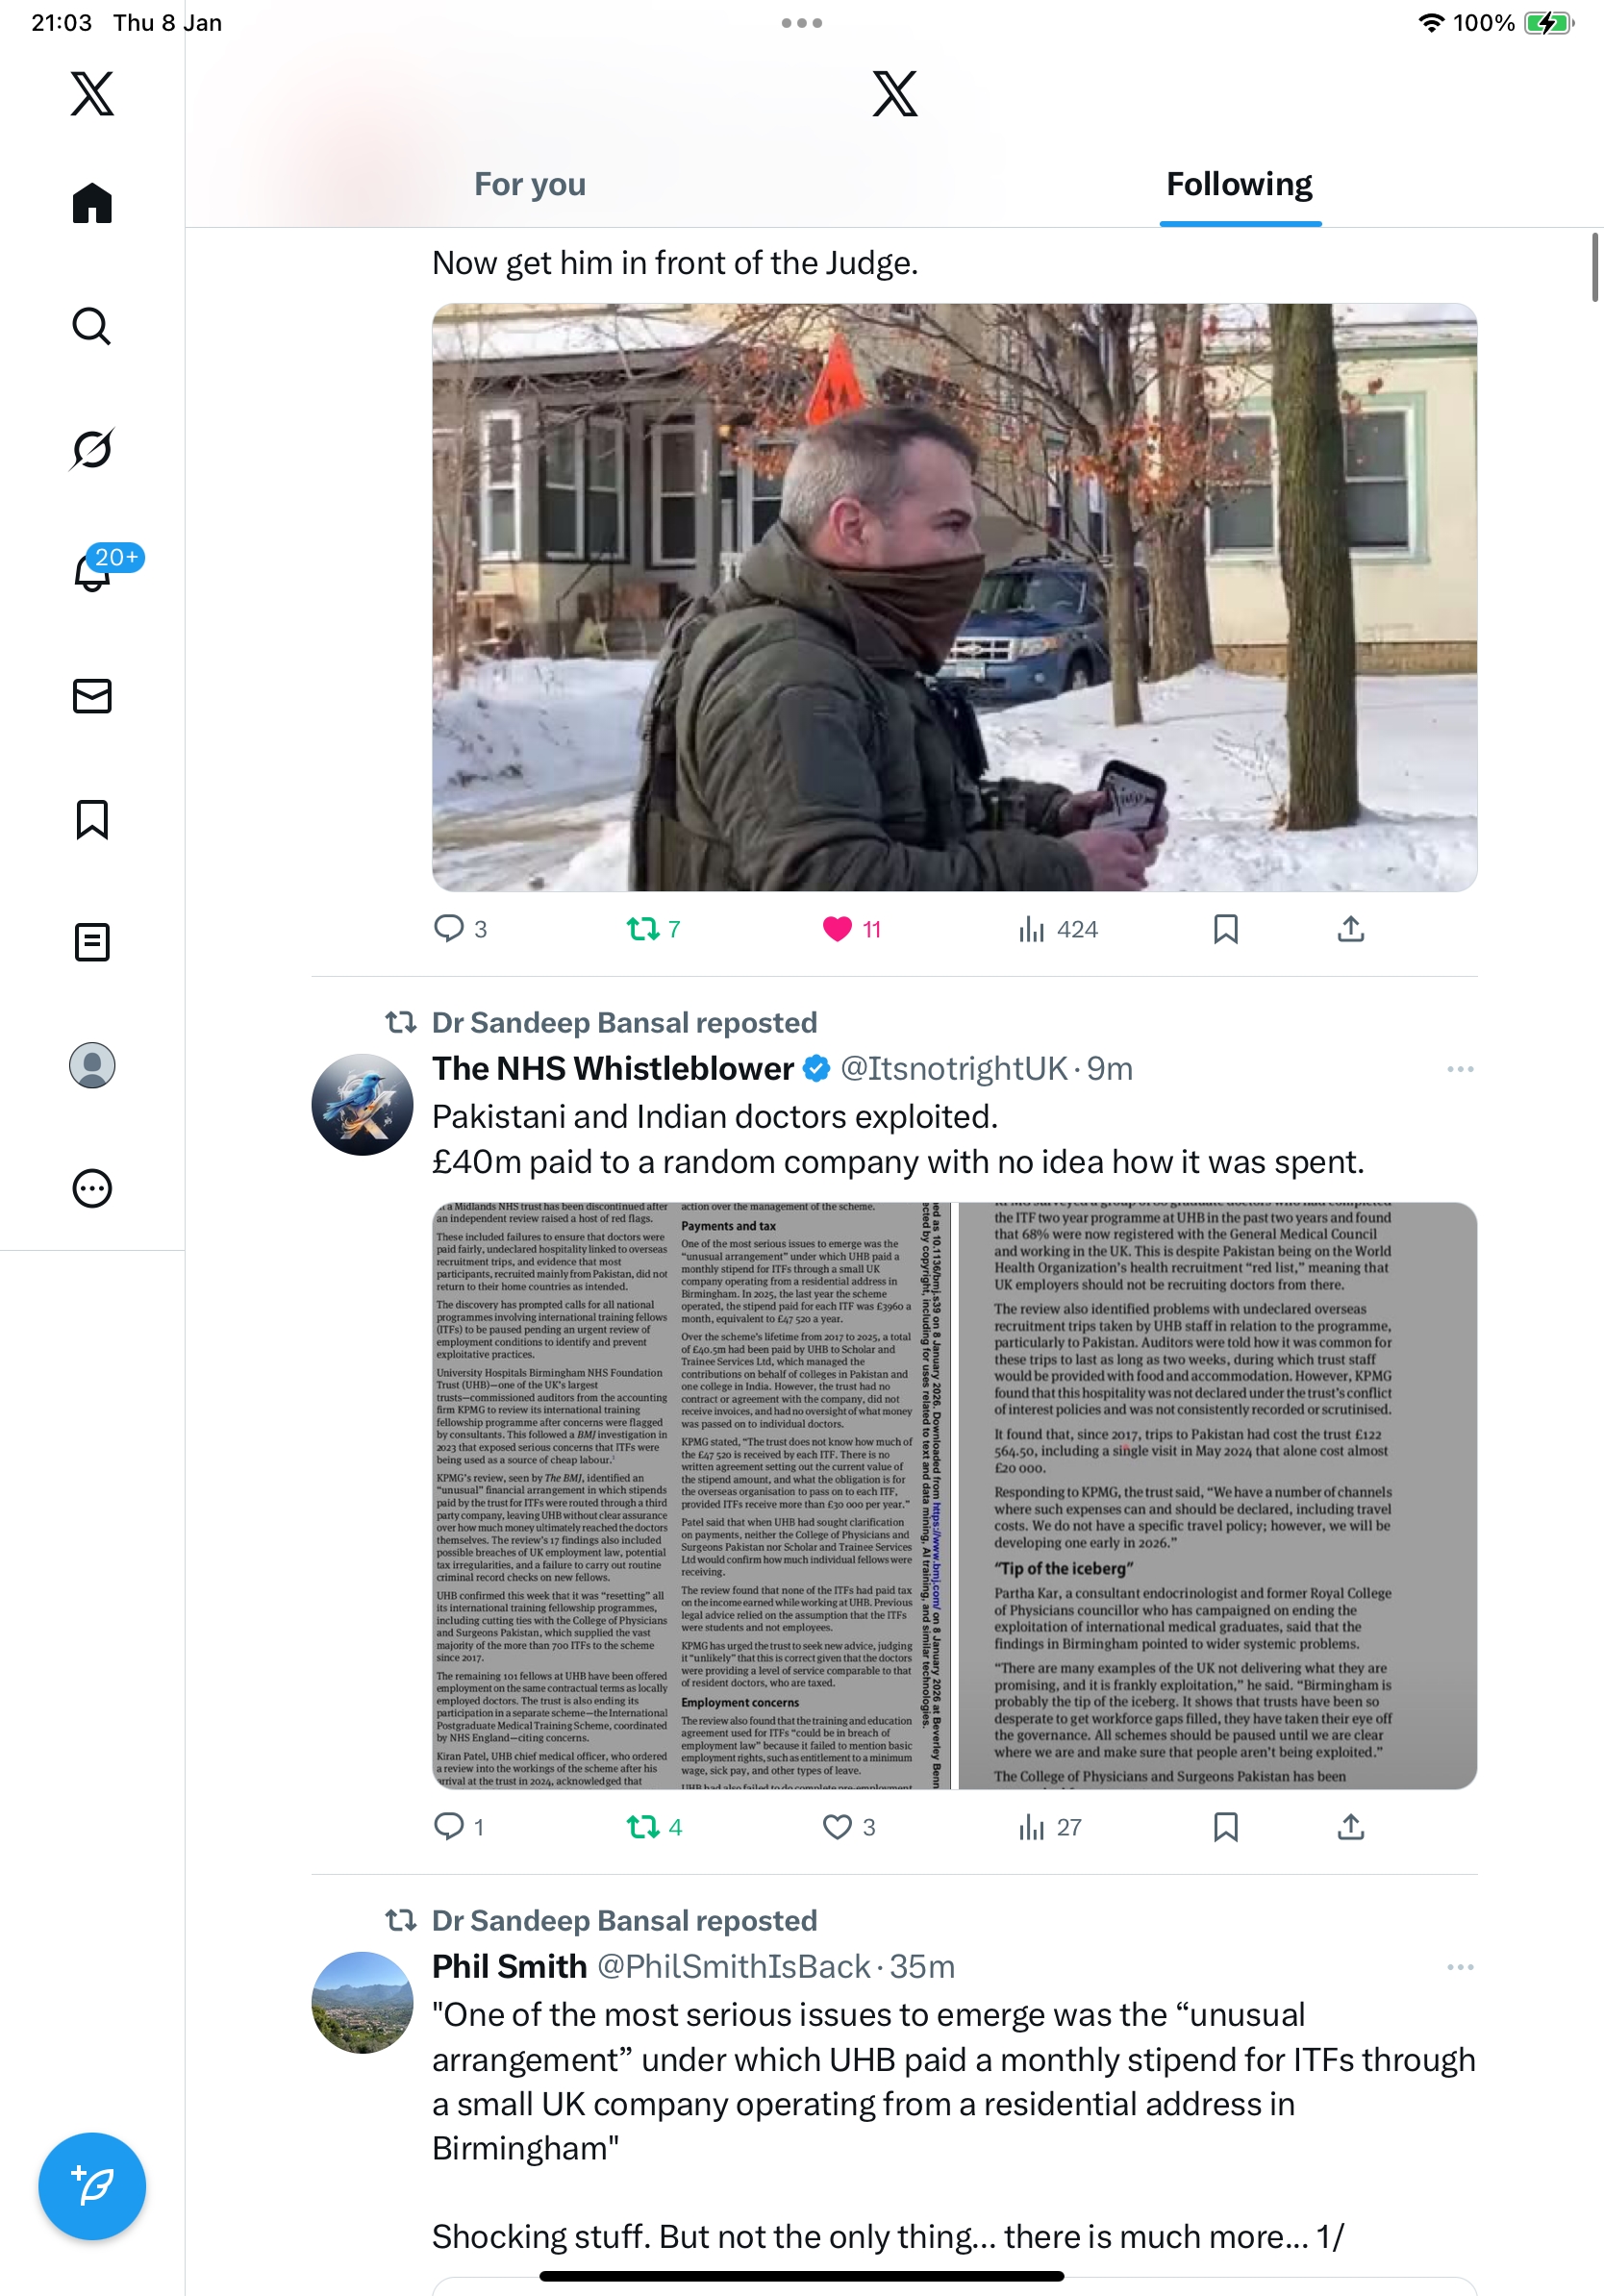Open the BMJ article screenshot image
This screenshot has height=2296, width=1604.
point(954,1495)
